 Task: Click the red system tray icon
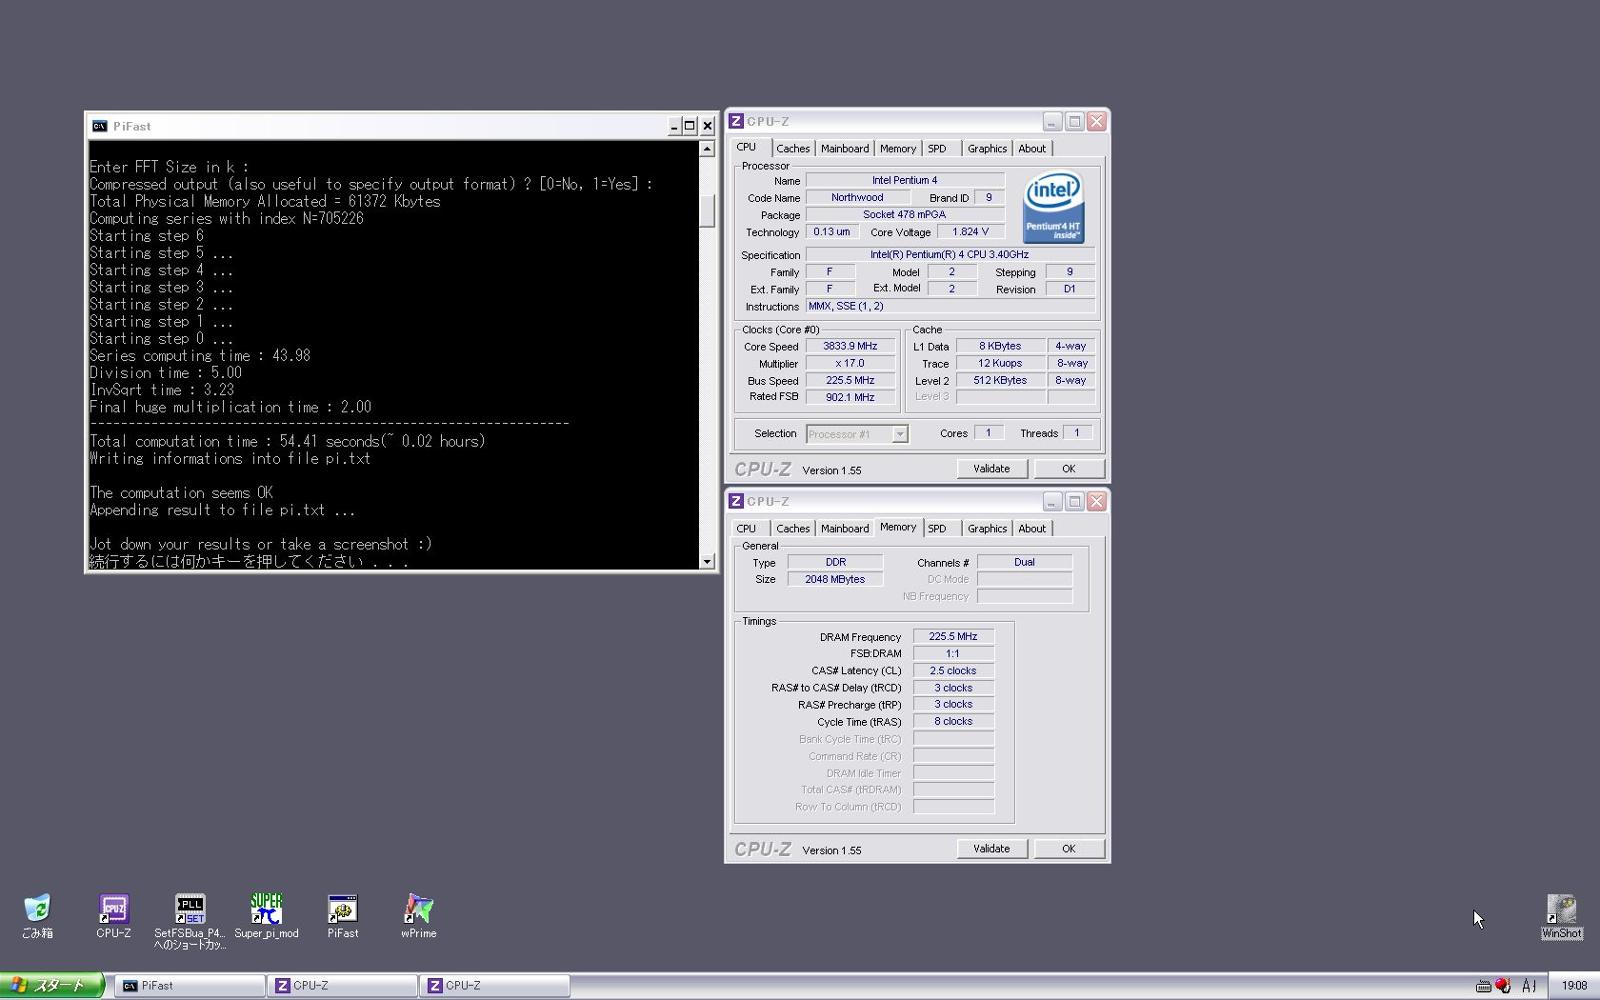pos(1503,985)
